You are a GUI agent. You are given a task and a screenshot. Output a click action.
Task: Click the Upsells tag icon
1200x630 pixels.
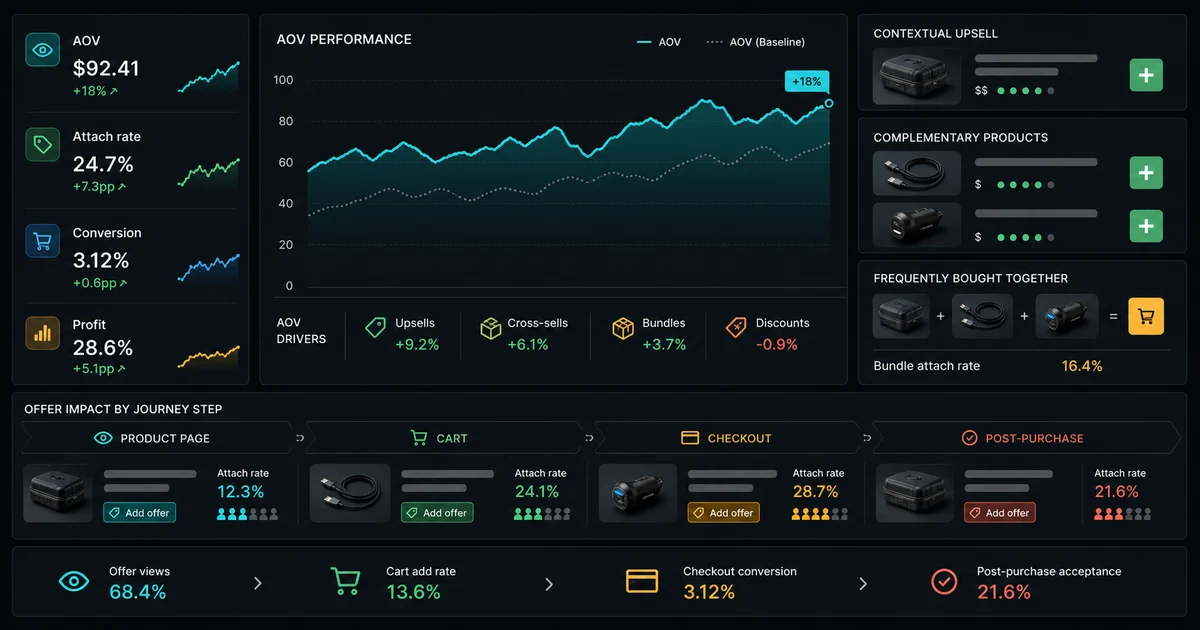tap(376, 327)
